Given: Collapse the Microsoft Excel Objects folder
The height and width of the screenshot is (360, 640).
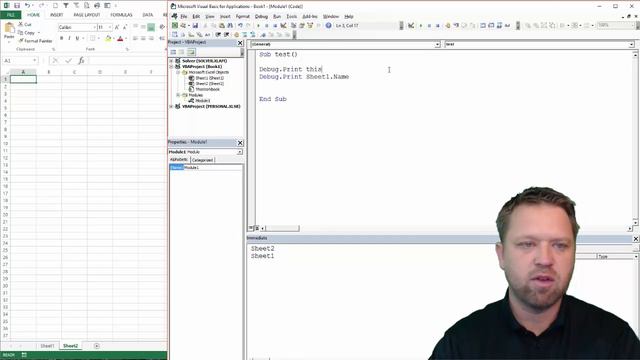Looking at the screenshot, I should click(178, 72).
